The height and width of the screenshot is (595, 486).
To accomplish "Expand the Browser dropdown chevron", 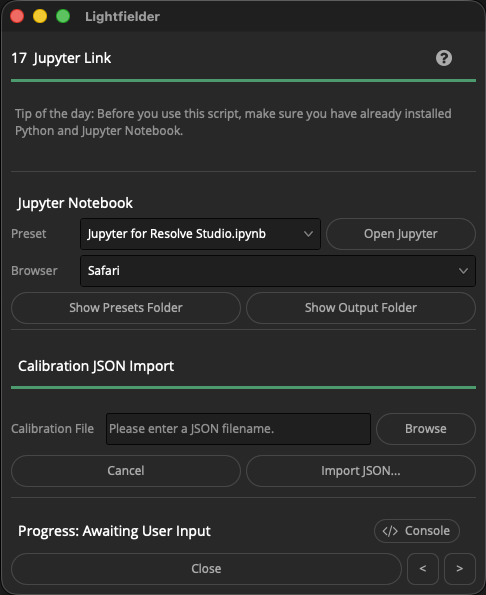I will 463,271.
